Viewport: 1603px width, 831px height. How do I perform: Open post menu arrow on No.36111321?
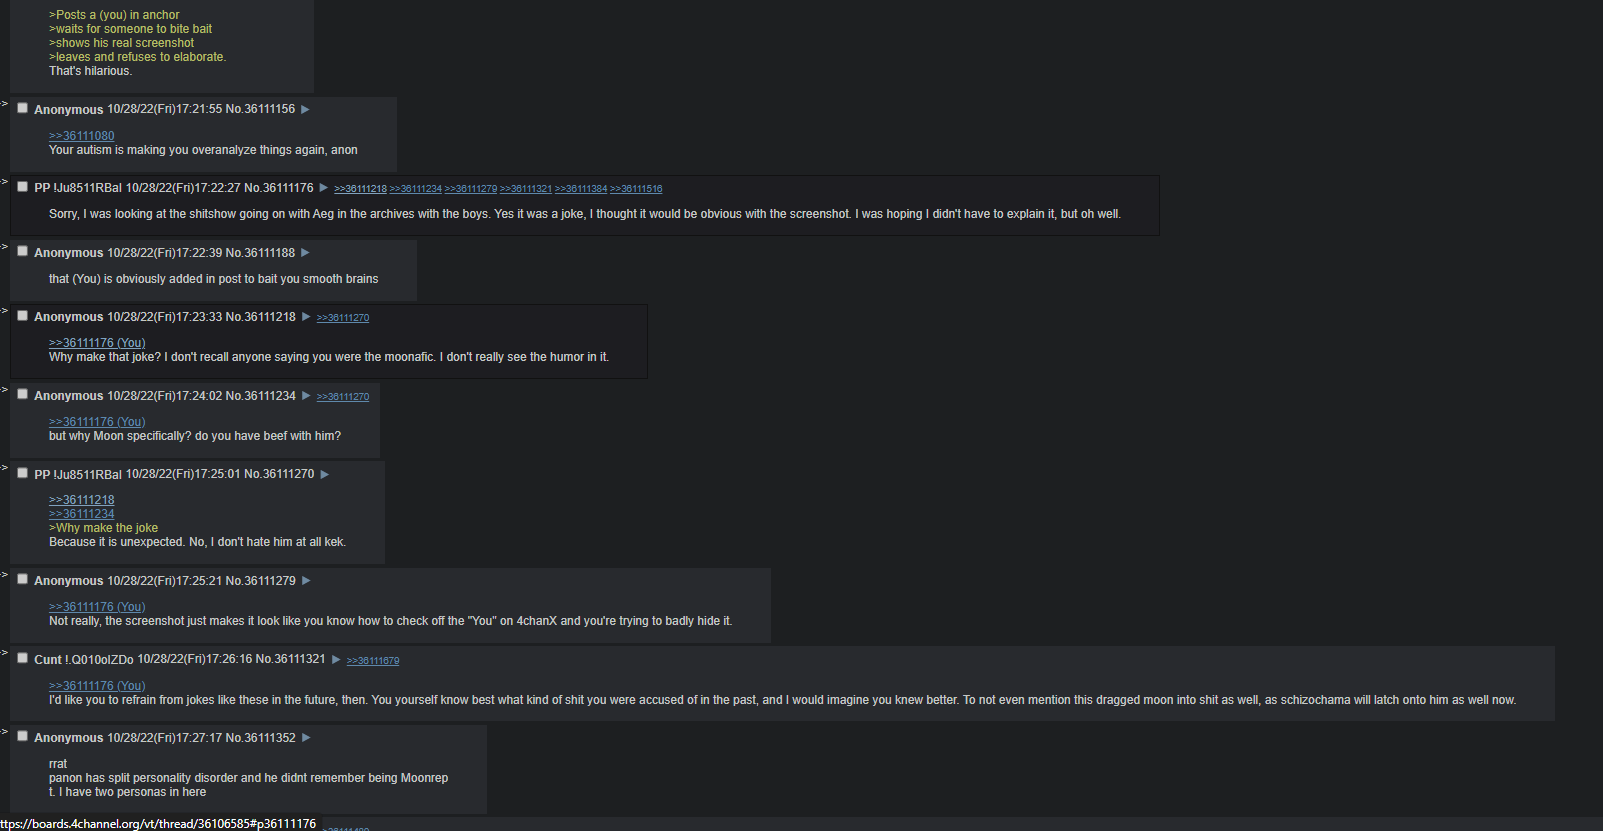pos(336,659)
